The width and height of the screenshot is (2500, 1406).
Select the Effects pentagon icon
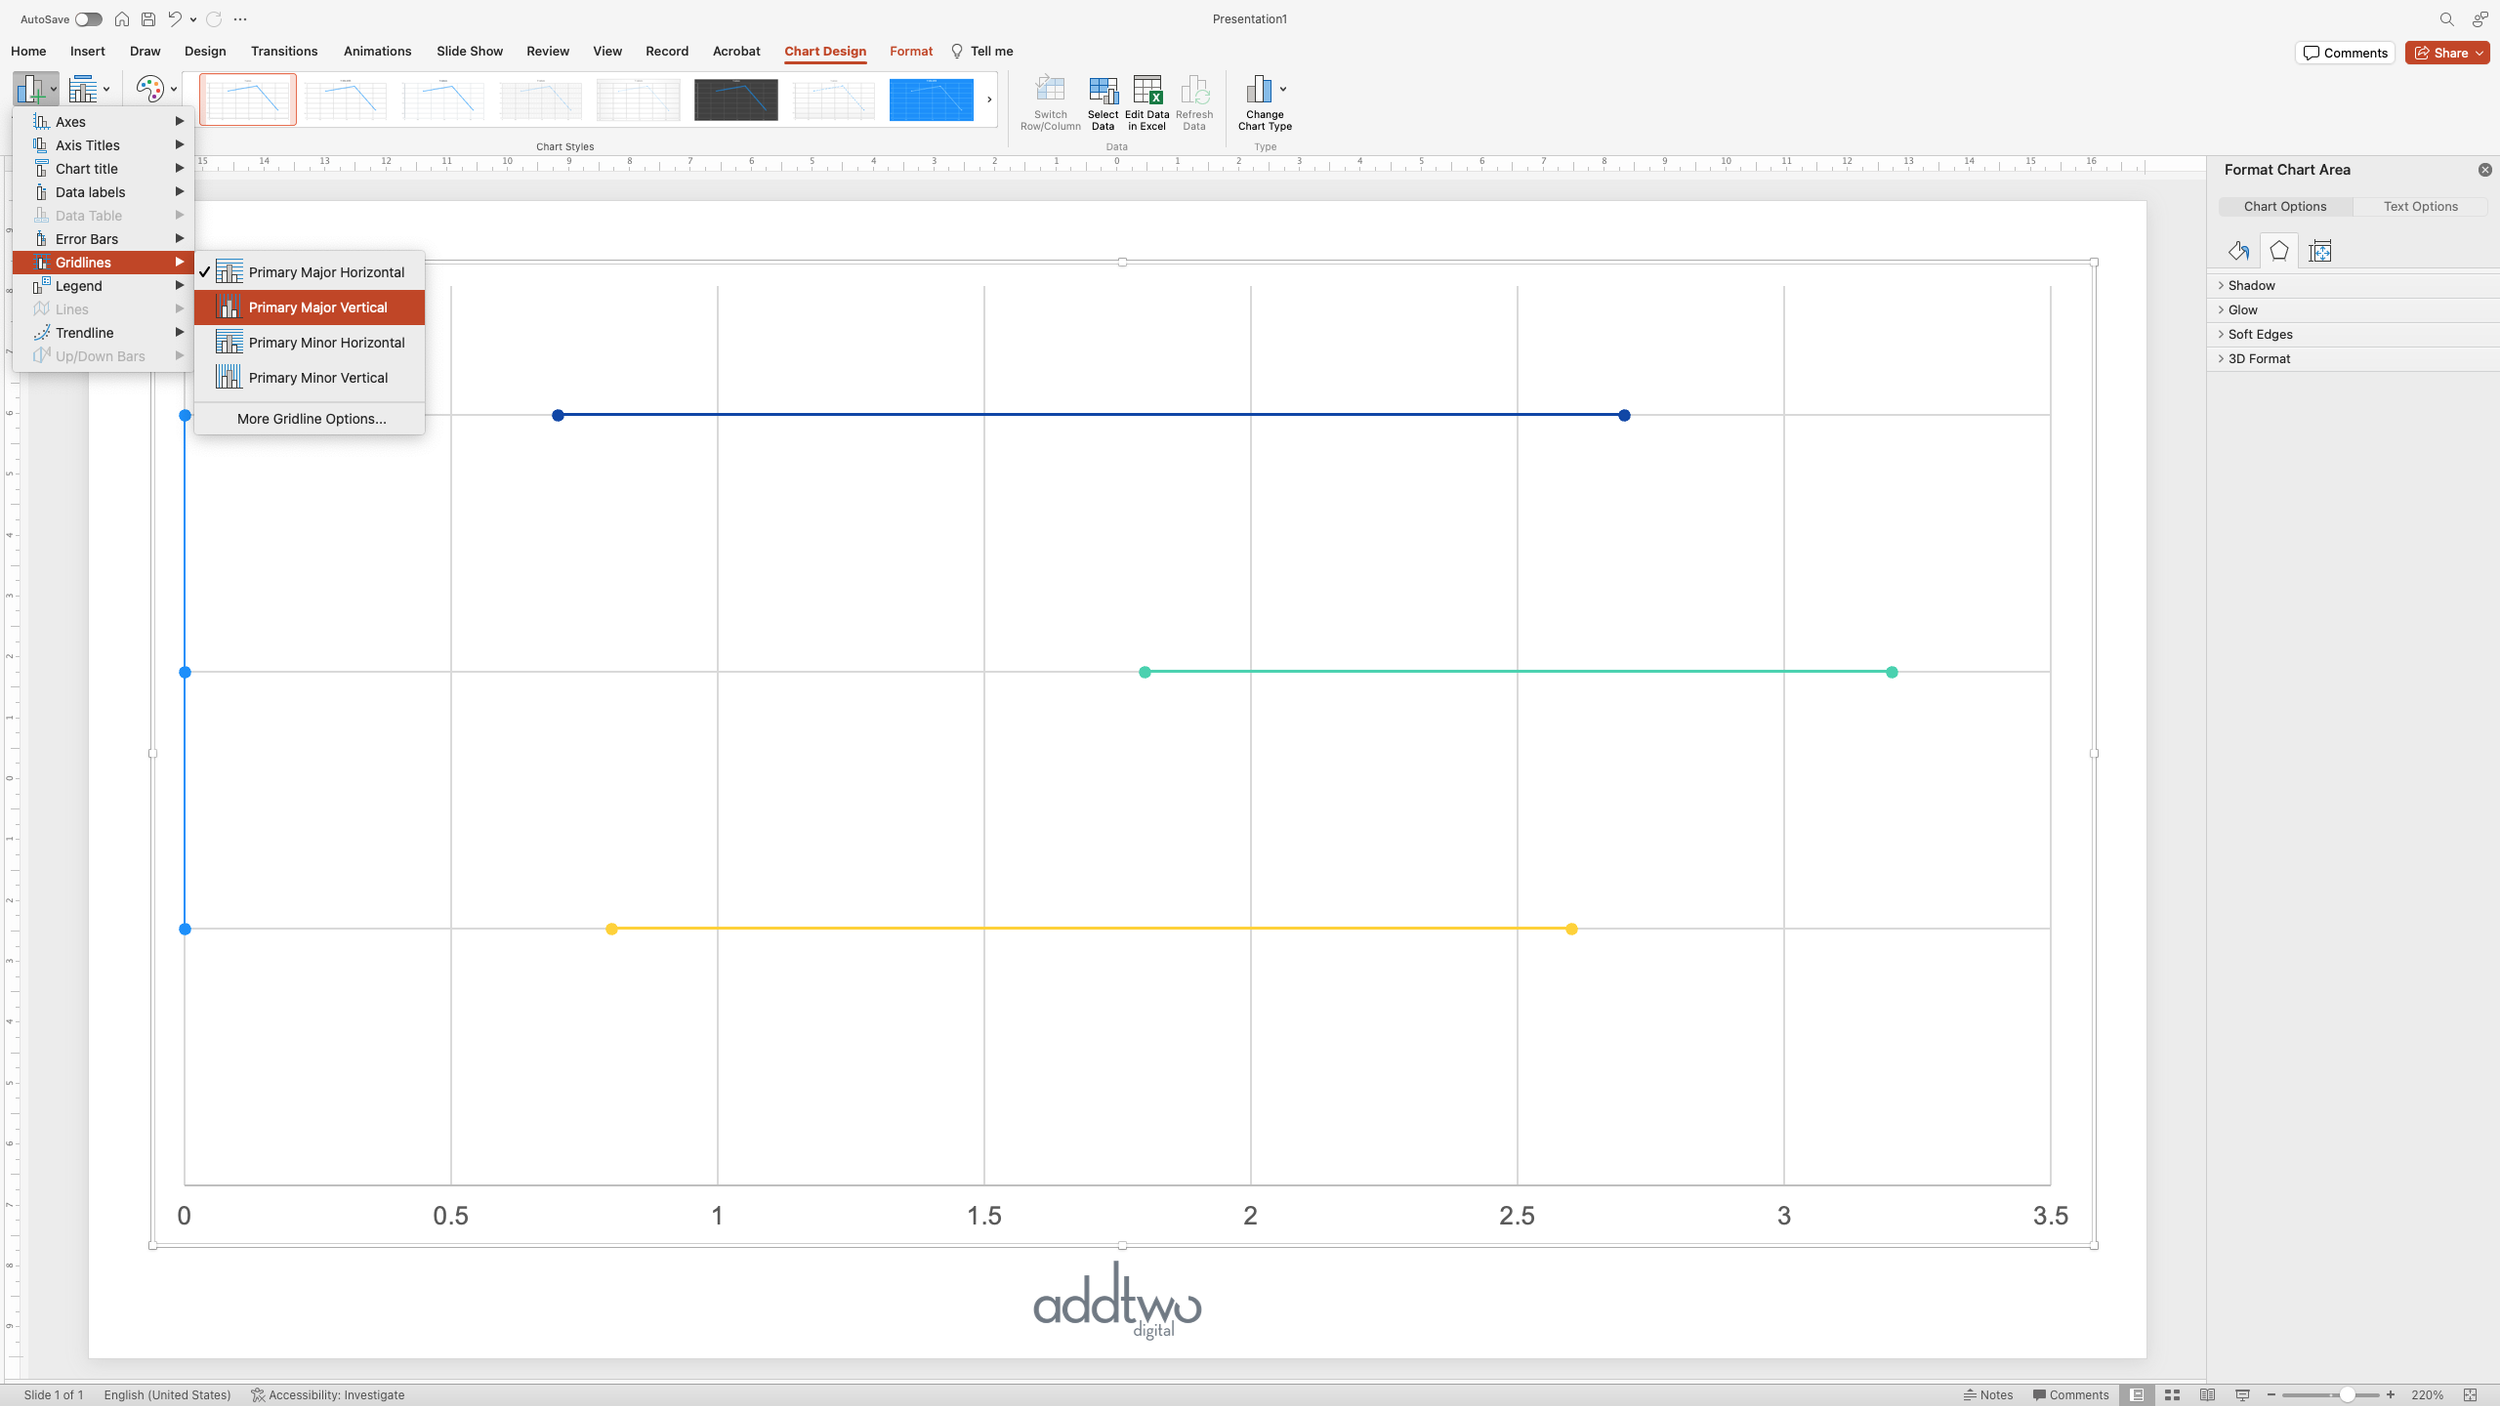pos(2279,251)
